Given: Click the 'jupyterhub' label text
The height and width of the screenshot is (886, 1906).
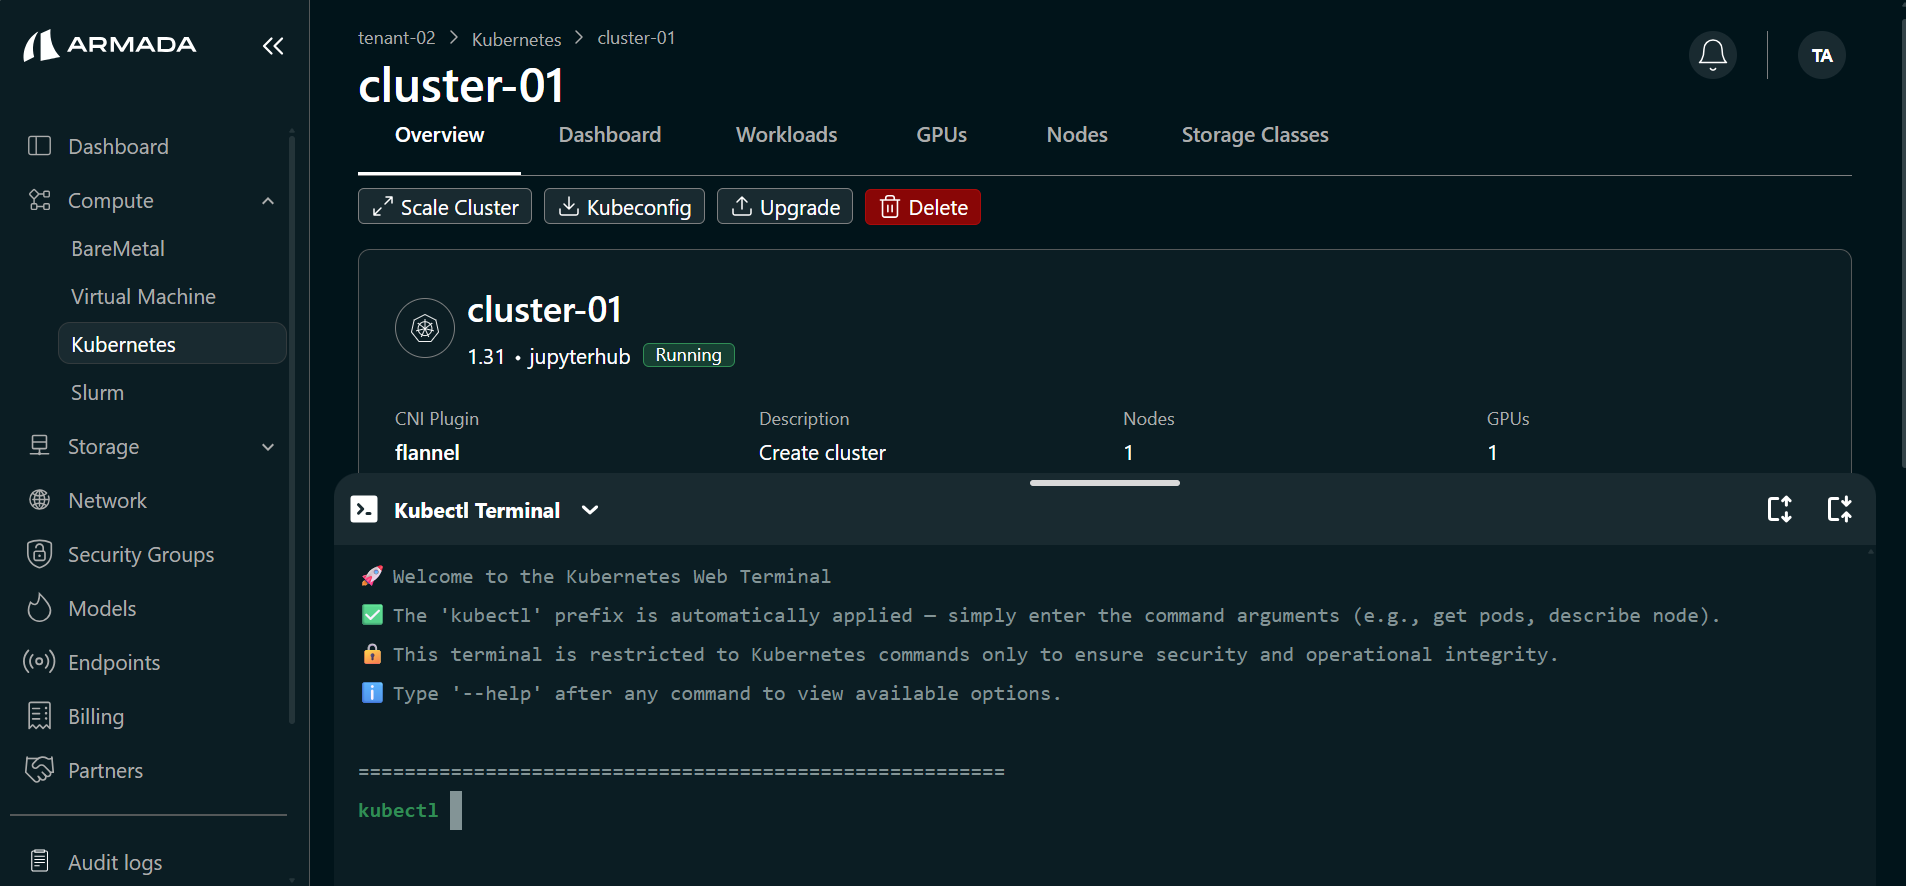Looking at the screenshot, I should 579,356.
